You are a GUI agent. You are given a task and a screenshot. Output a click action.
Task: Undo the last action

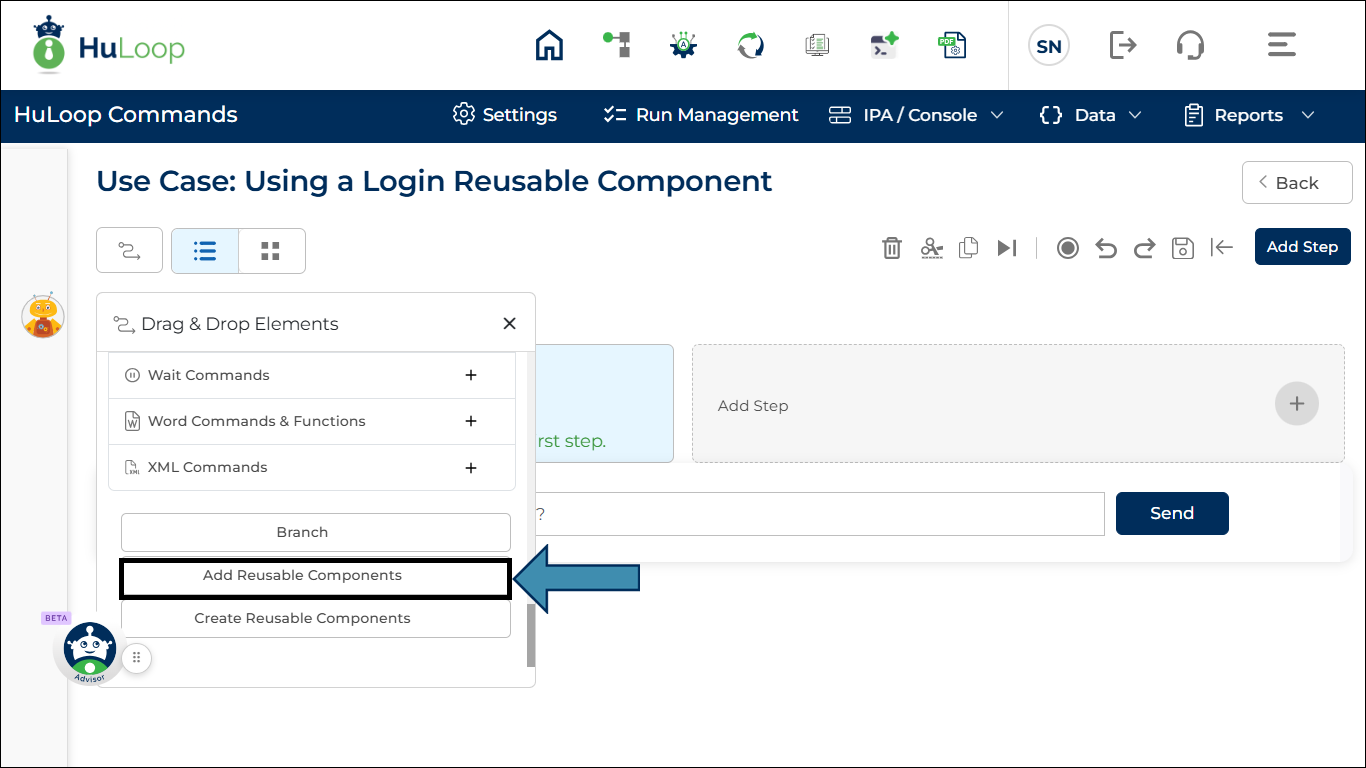tap(1105, 247)
